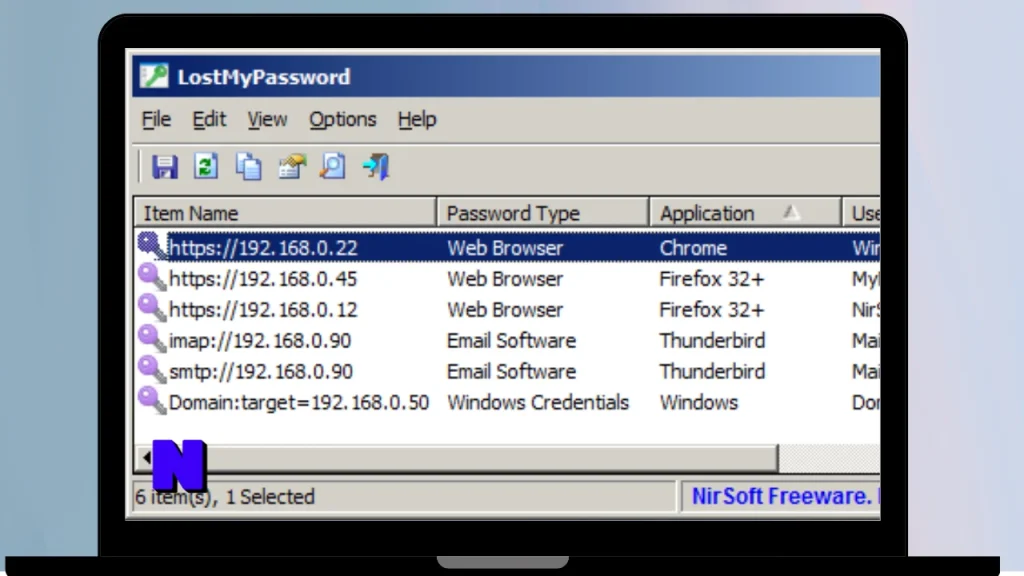
Task: Click Thunderbird in the imap row
Action: click(712, 340)
